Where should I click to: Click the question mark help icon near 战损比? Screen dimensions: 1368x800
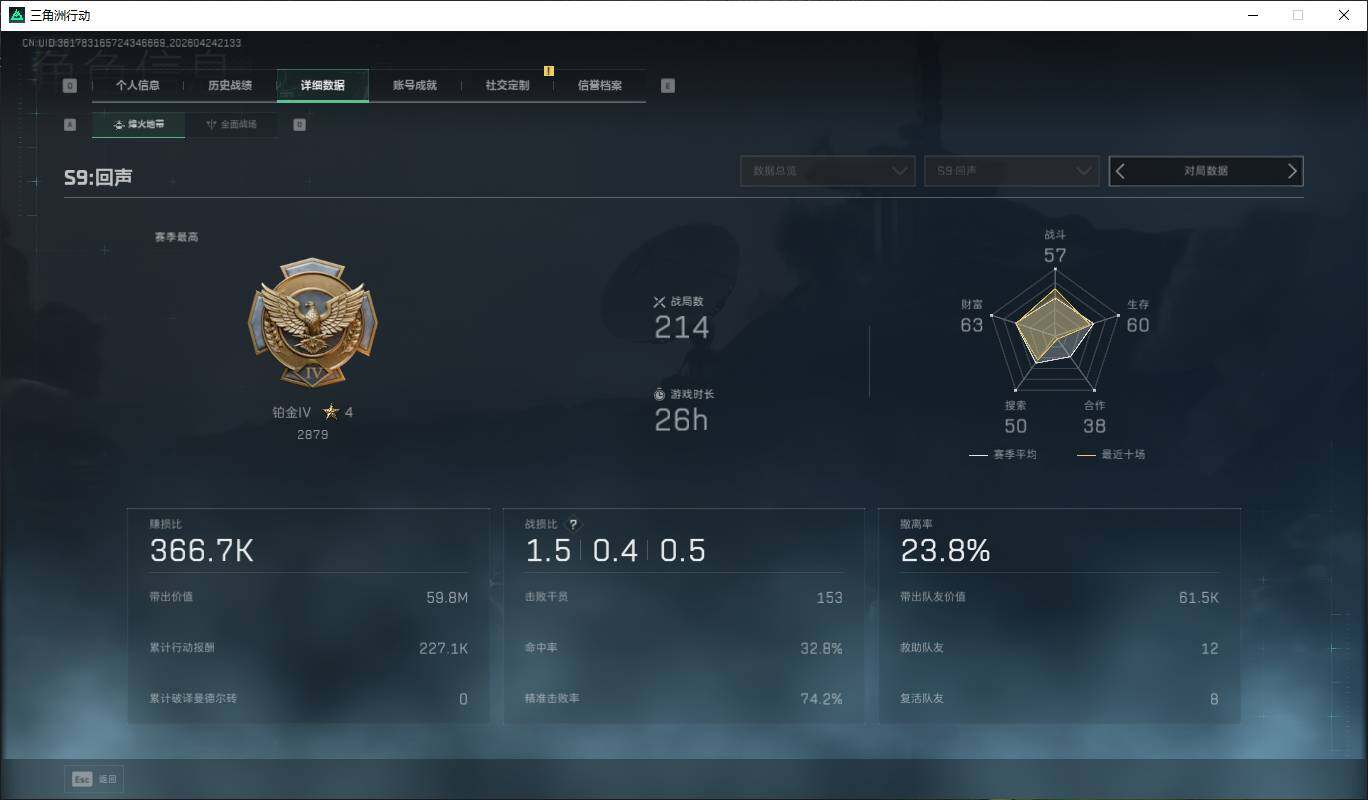[573, 524]
